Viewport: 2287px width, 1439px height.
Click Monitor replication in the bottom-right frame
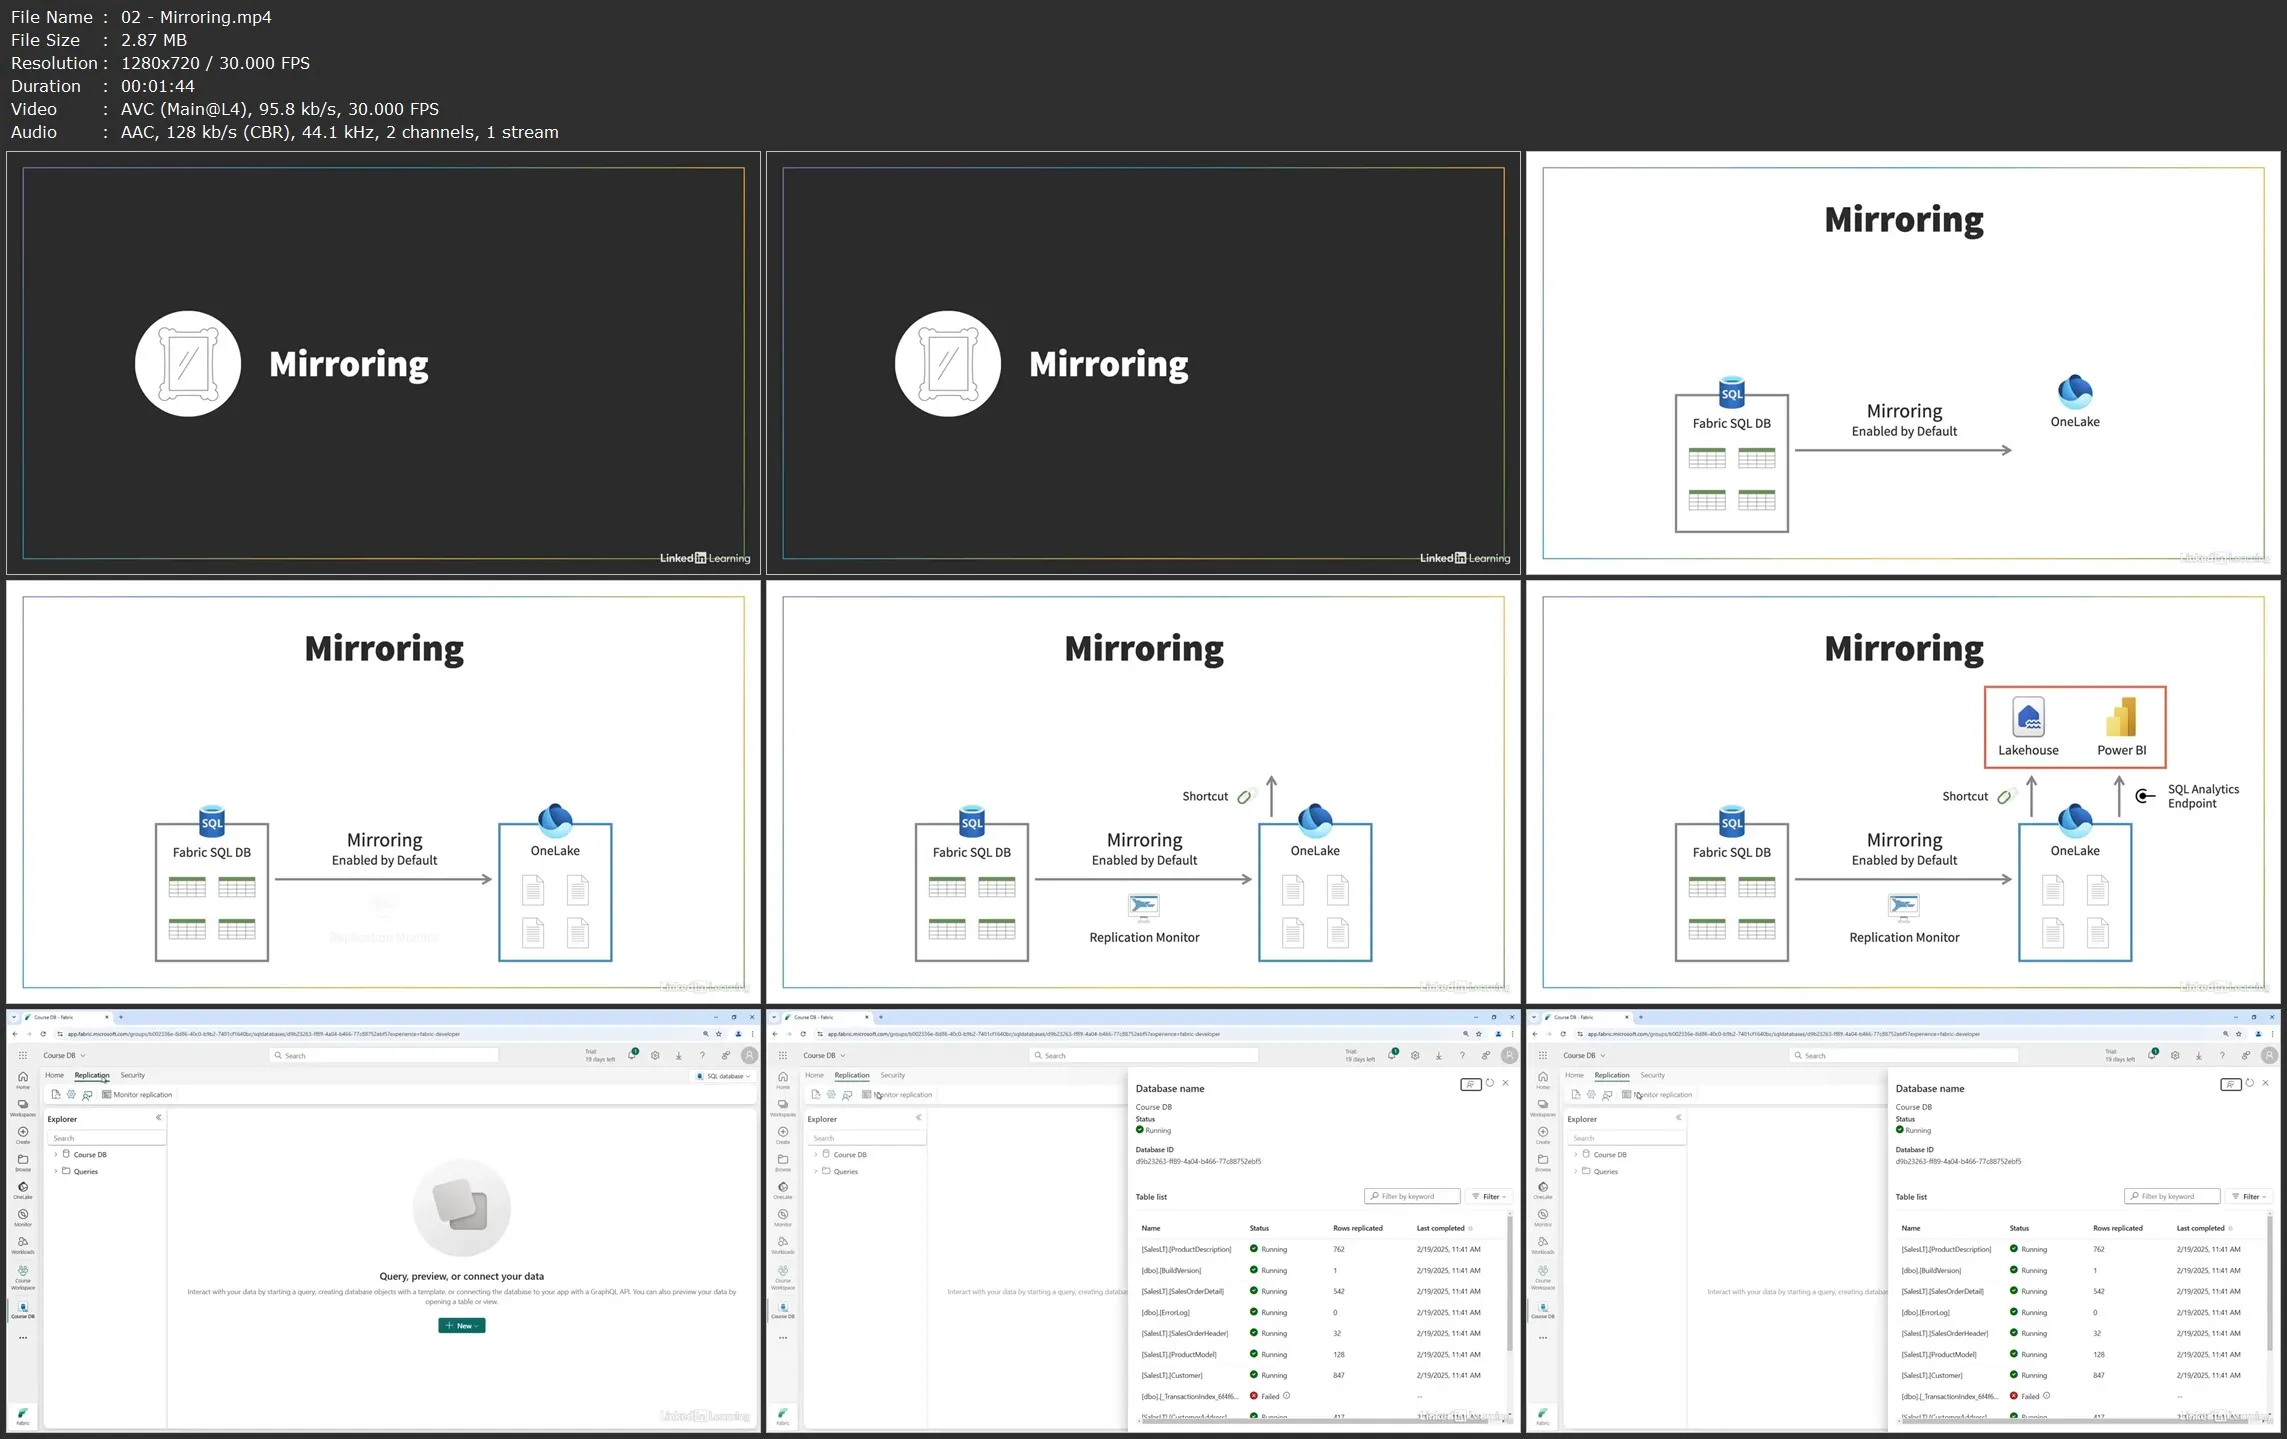pos(1657,1095)
